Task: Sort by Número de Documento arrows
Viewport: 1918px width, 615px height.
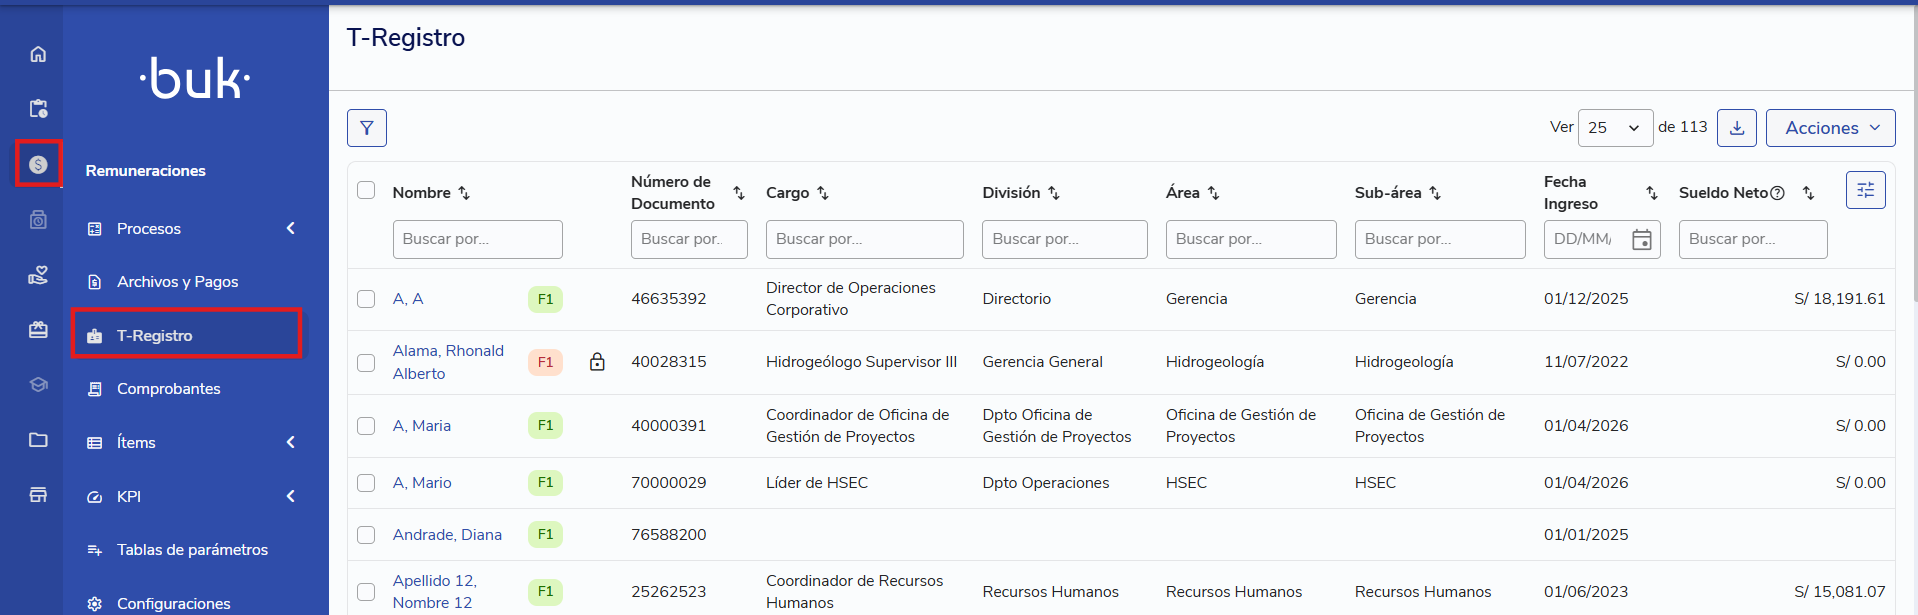Action: (739, 193)
